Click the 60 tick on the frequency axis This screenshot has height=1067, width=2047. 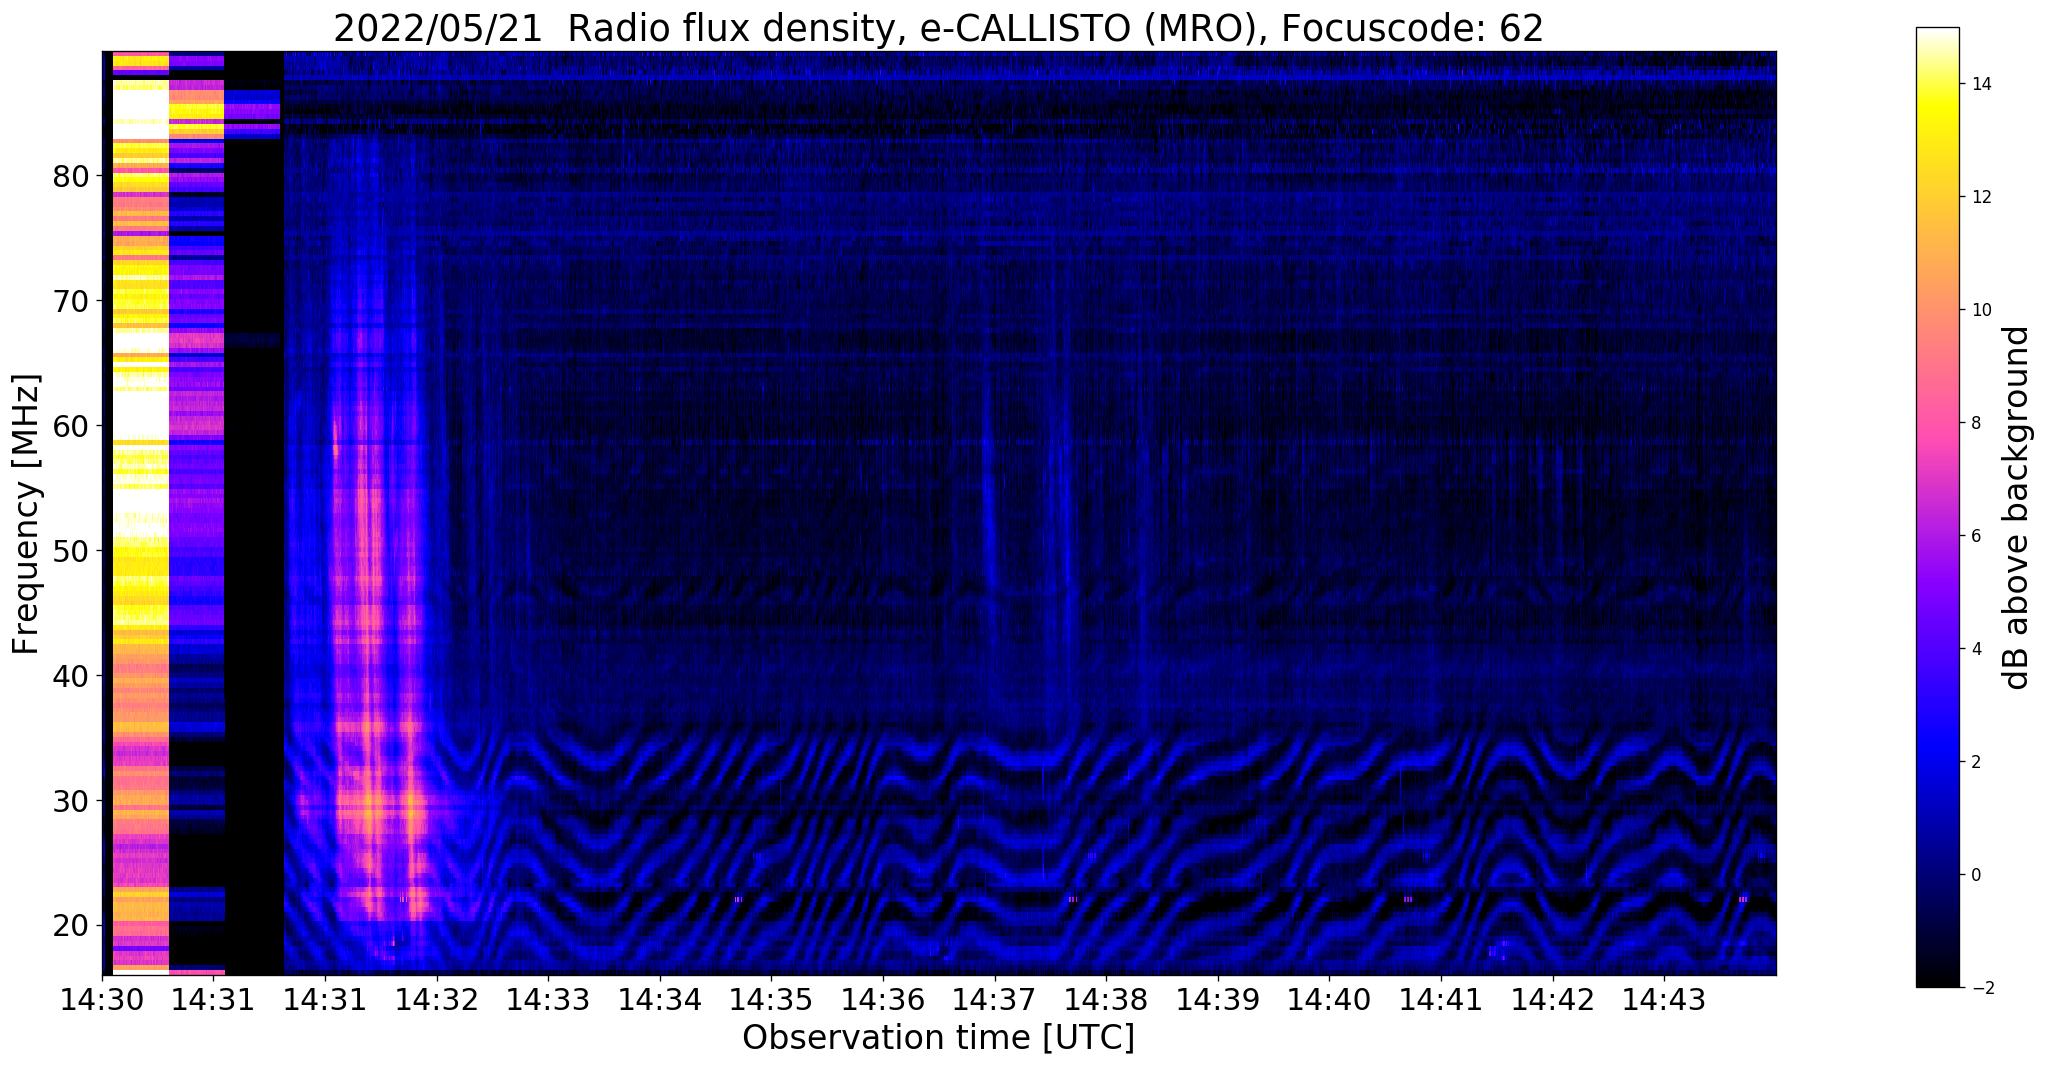[x=71, y=426]
